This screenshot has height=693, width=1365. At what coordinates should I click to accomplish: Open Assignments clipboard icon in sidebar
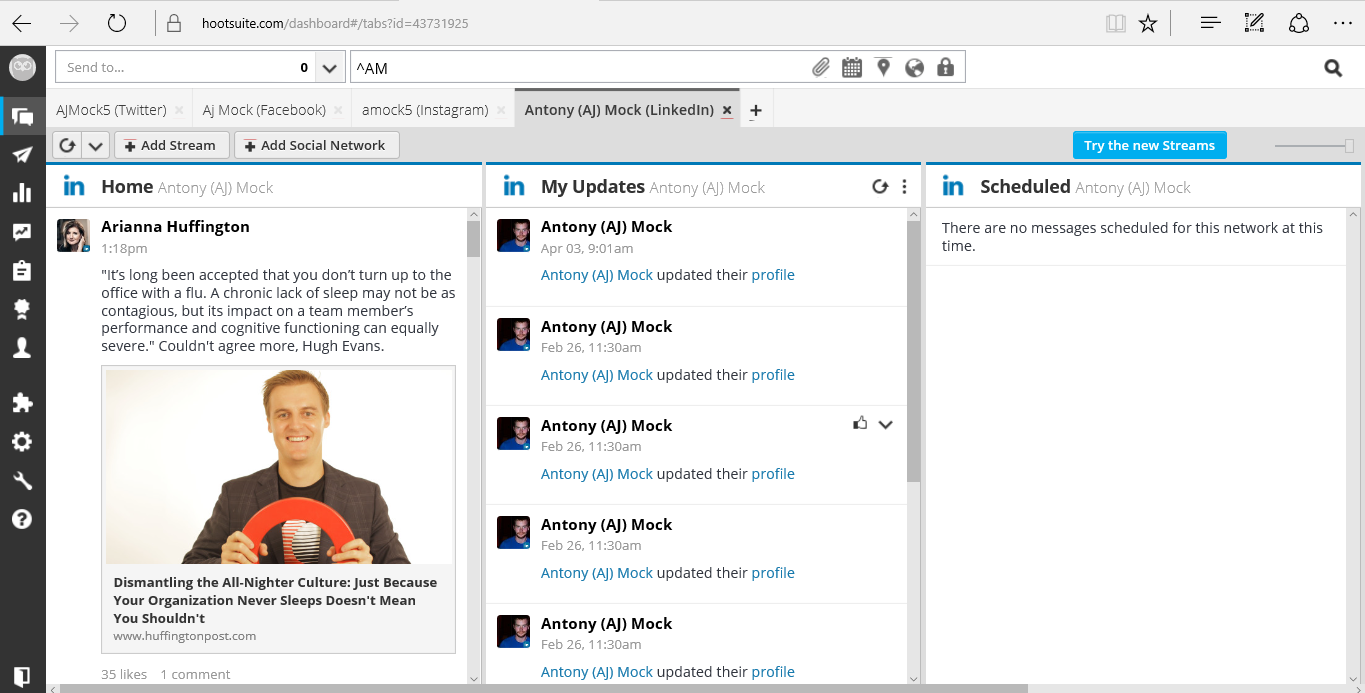[x=22, y=271]
